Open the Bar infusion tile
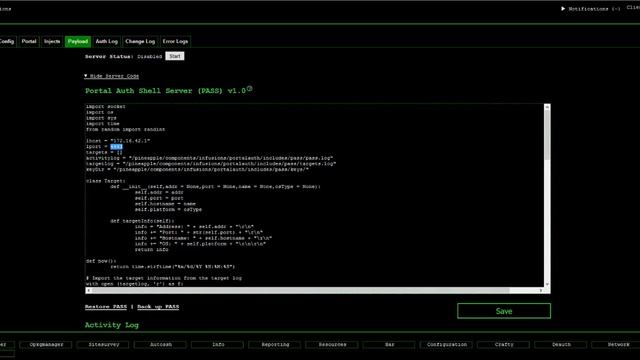The height and width of the screenshot is (360, 640). coord(390,344)
